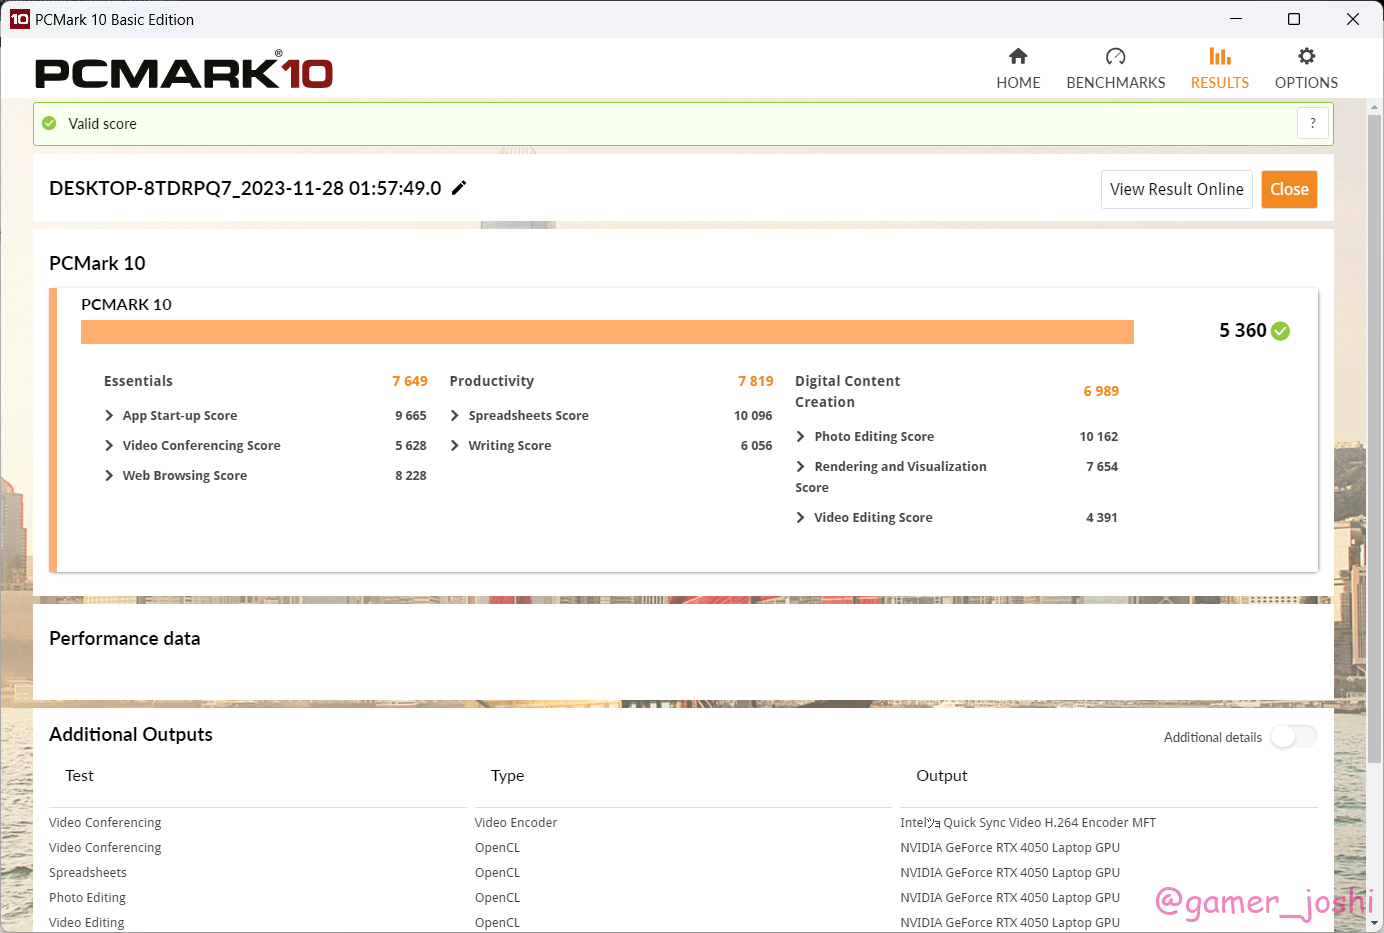
Task: Click the Essentials score 7 649
Action: point(410,381)
